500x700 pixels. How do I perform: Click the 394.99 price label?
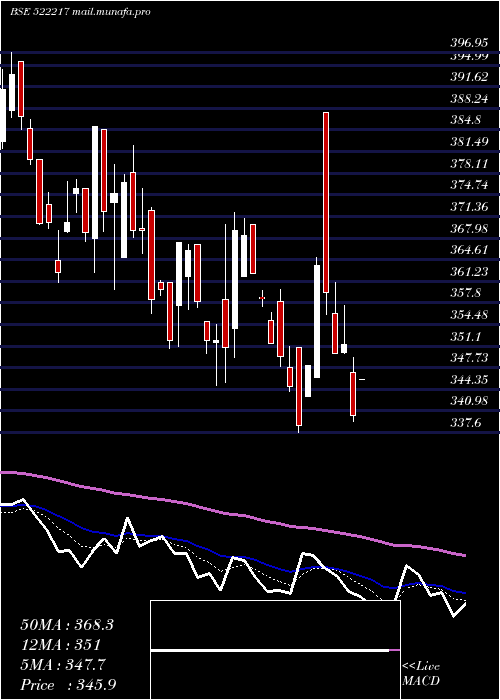point(469,56)
